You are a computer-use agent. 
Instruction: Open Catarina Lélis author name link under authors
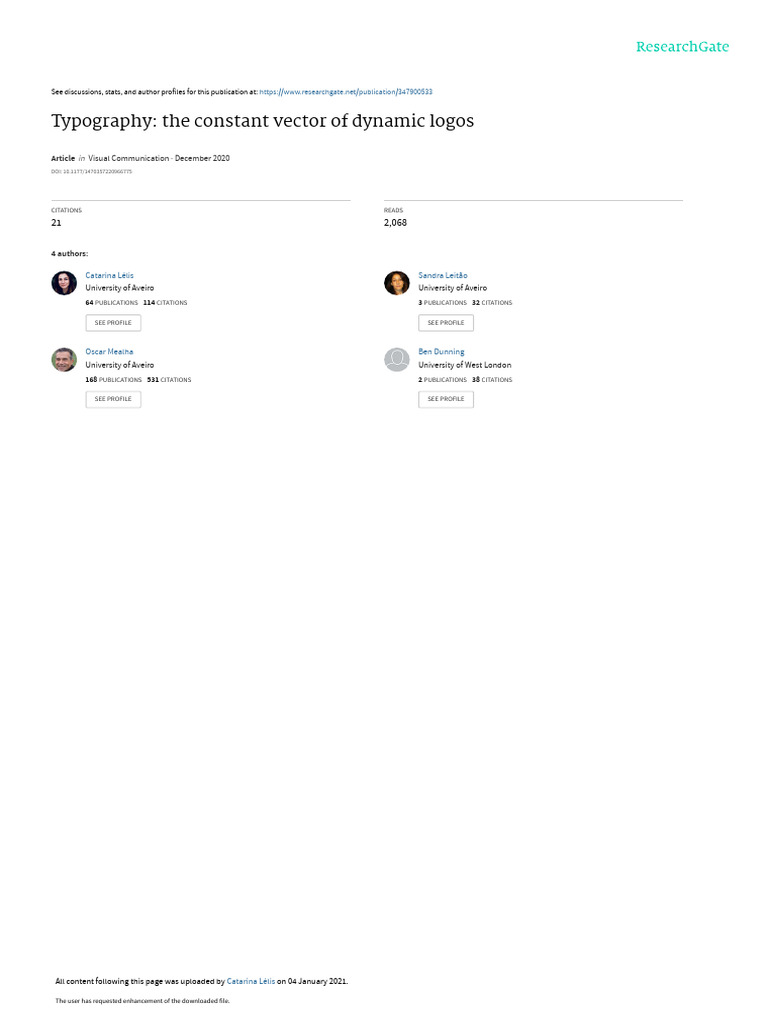click(x=109, y=275)
